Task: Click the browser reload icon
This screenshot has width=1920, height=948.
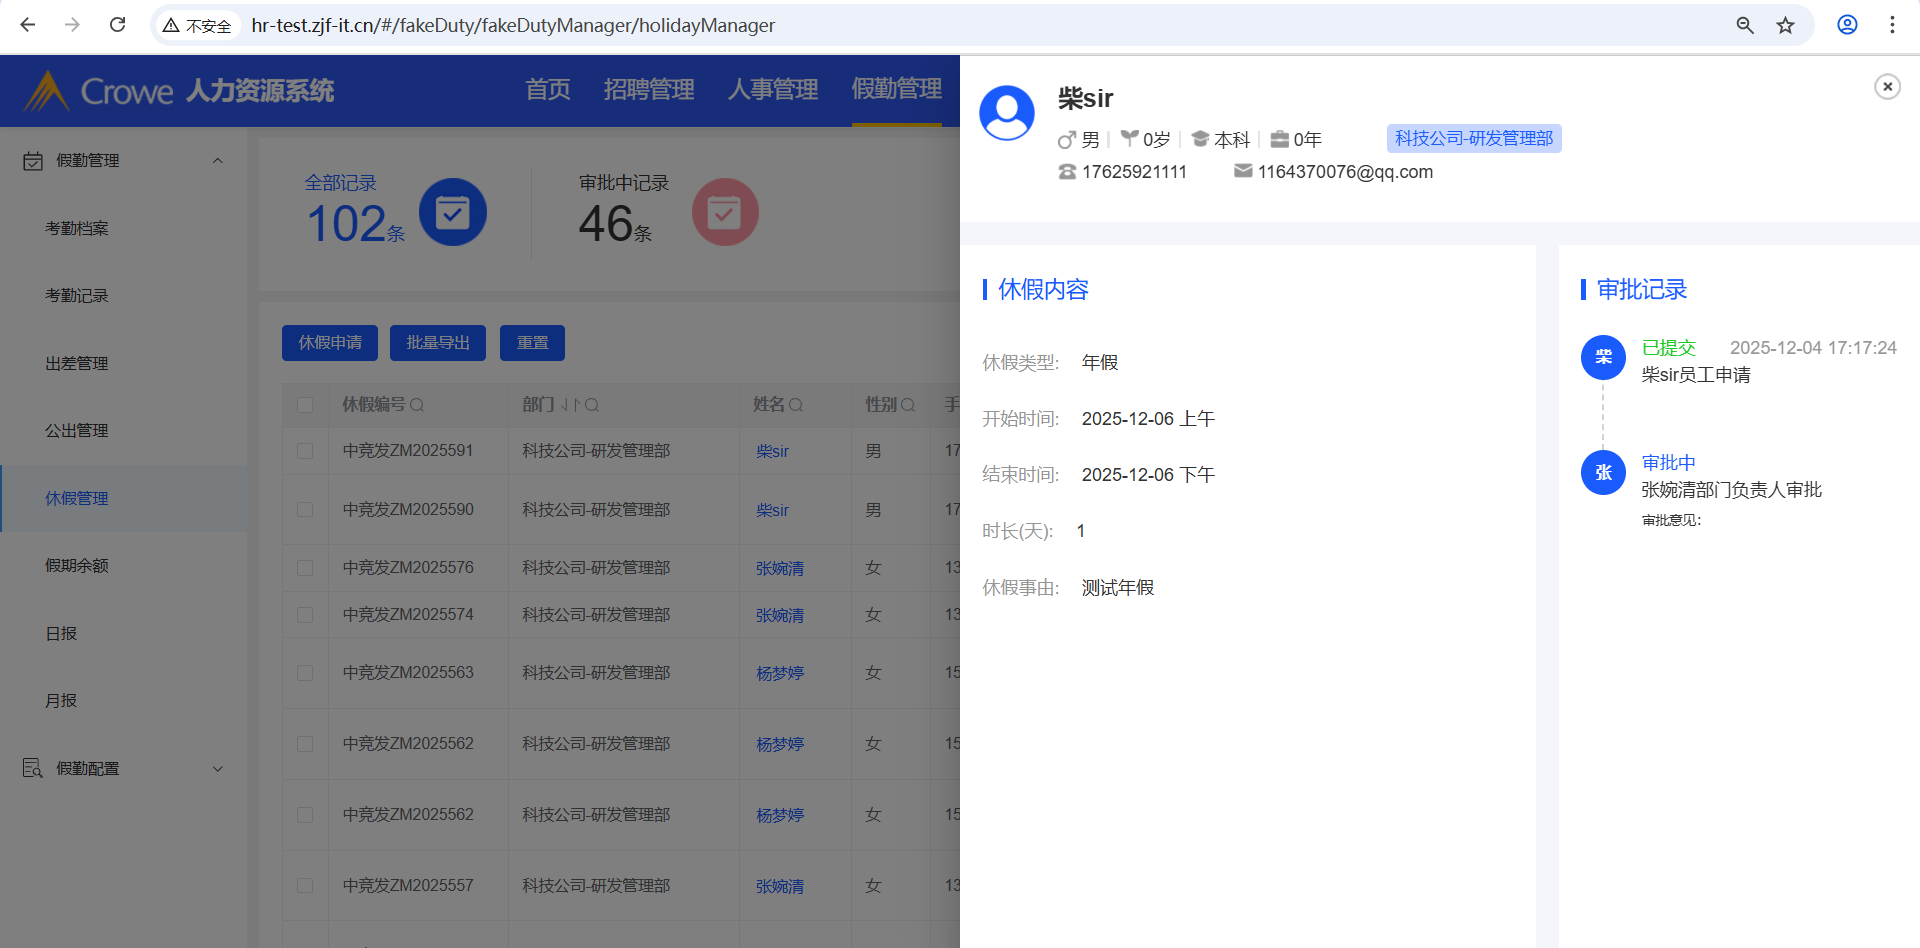Action: (117, 25)
